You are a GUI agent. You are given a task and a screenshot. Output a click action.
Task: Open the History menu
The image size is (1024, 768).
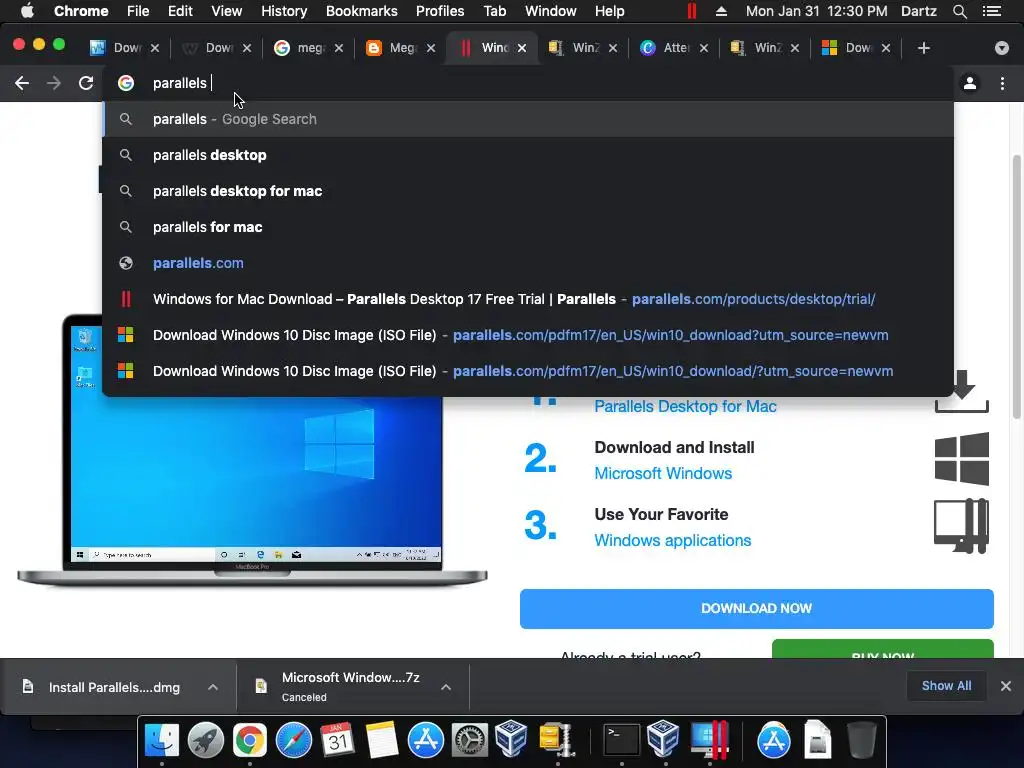click(283, 11)
